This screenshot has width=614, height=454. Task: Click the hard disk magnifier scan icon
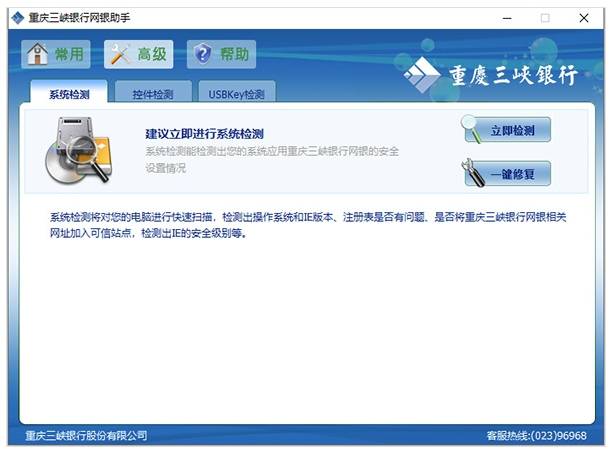pos(79,150)
